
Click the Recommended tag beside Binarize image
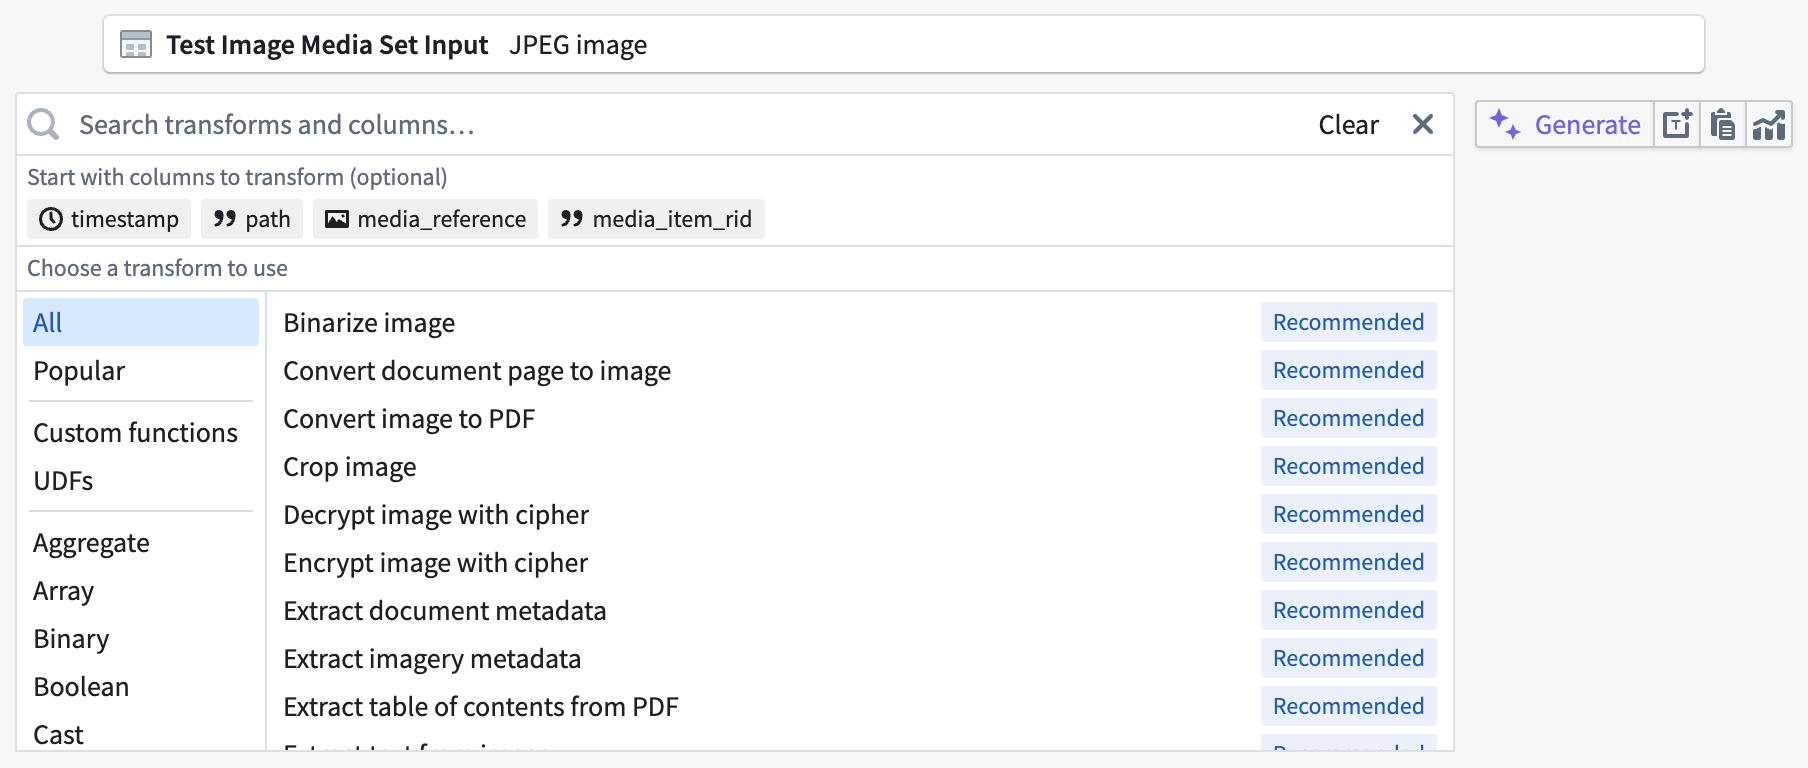(x=1348, y=322)
